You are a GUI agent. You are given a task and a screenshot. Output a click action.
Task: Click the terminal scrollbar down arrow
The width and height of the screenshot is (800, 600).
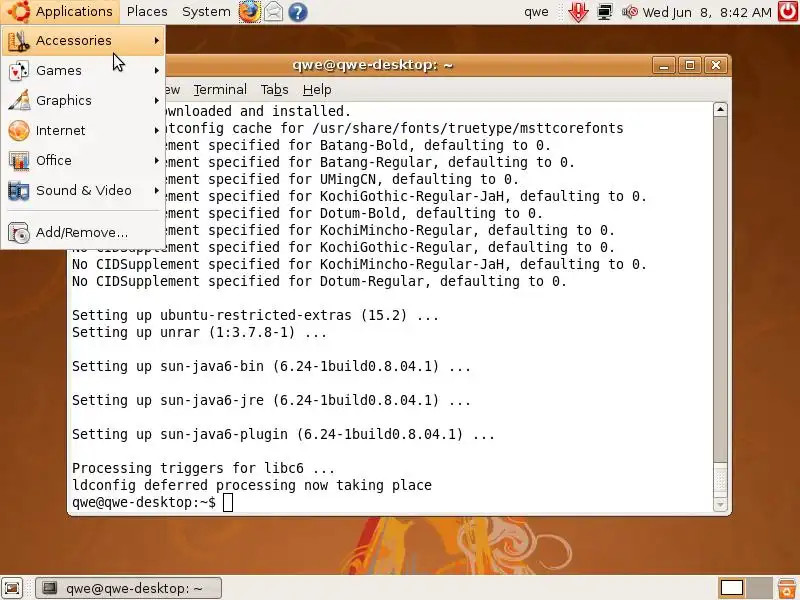tap(720, 504)
